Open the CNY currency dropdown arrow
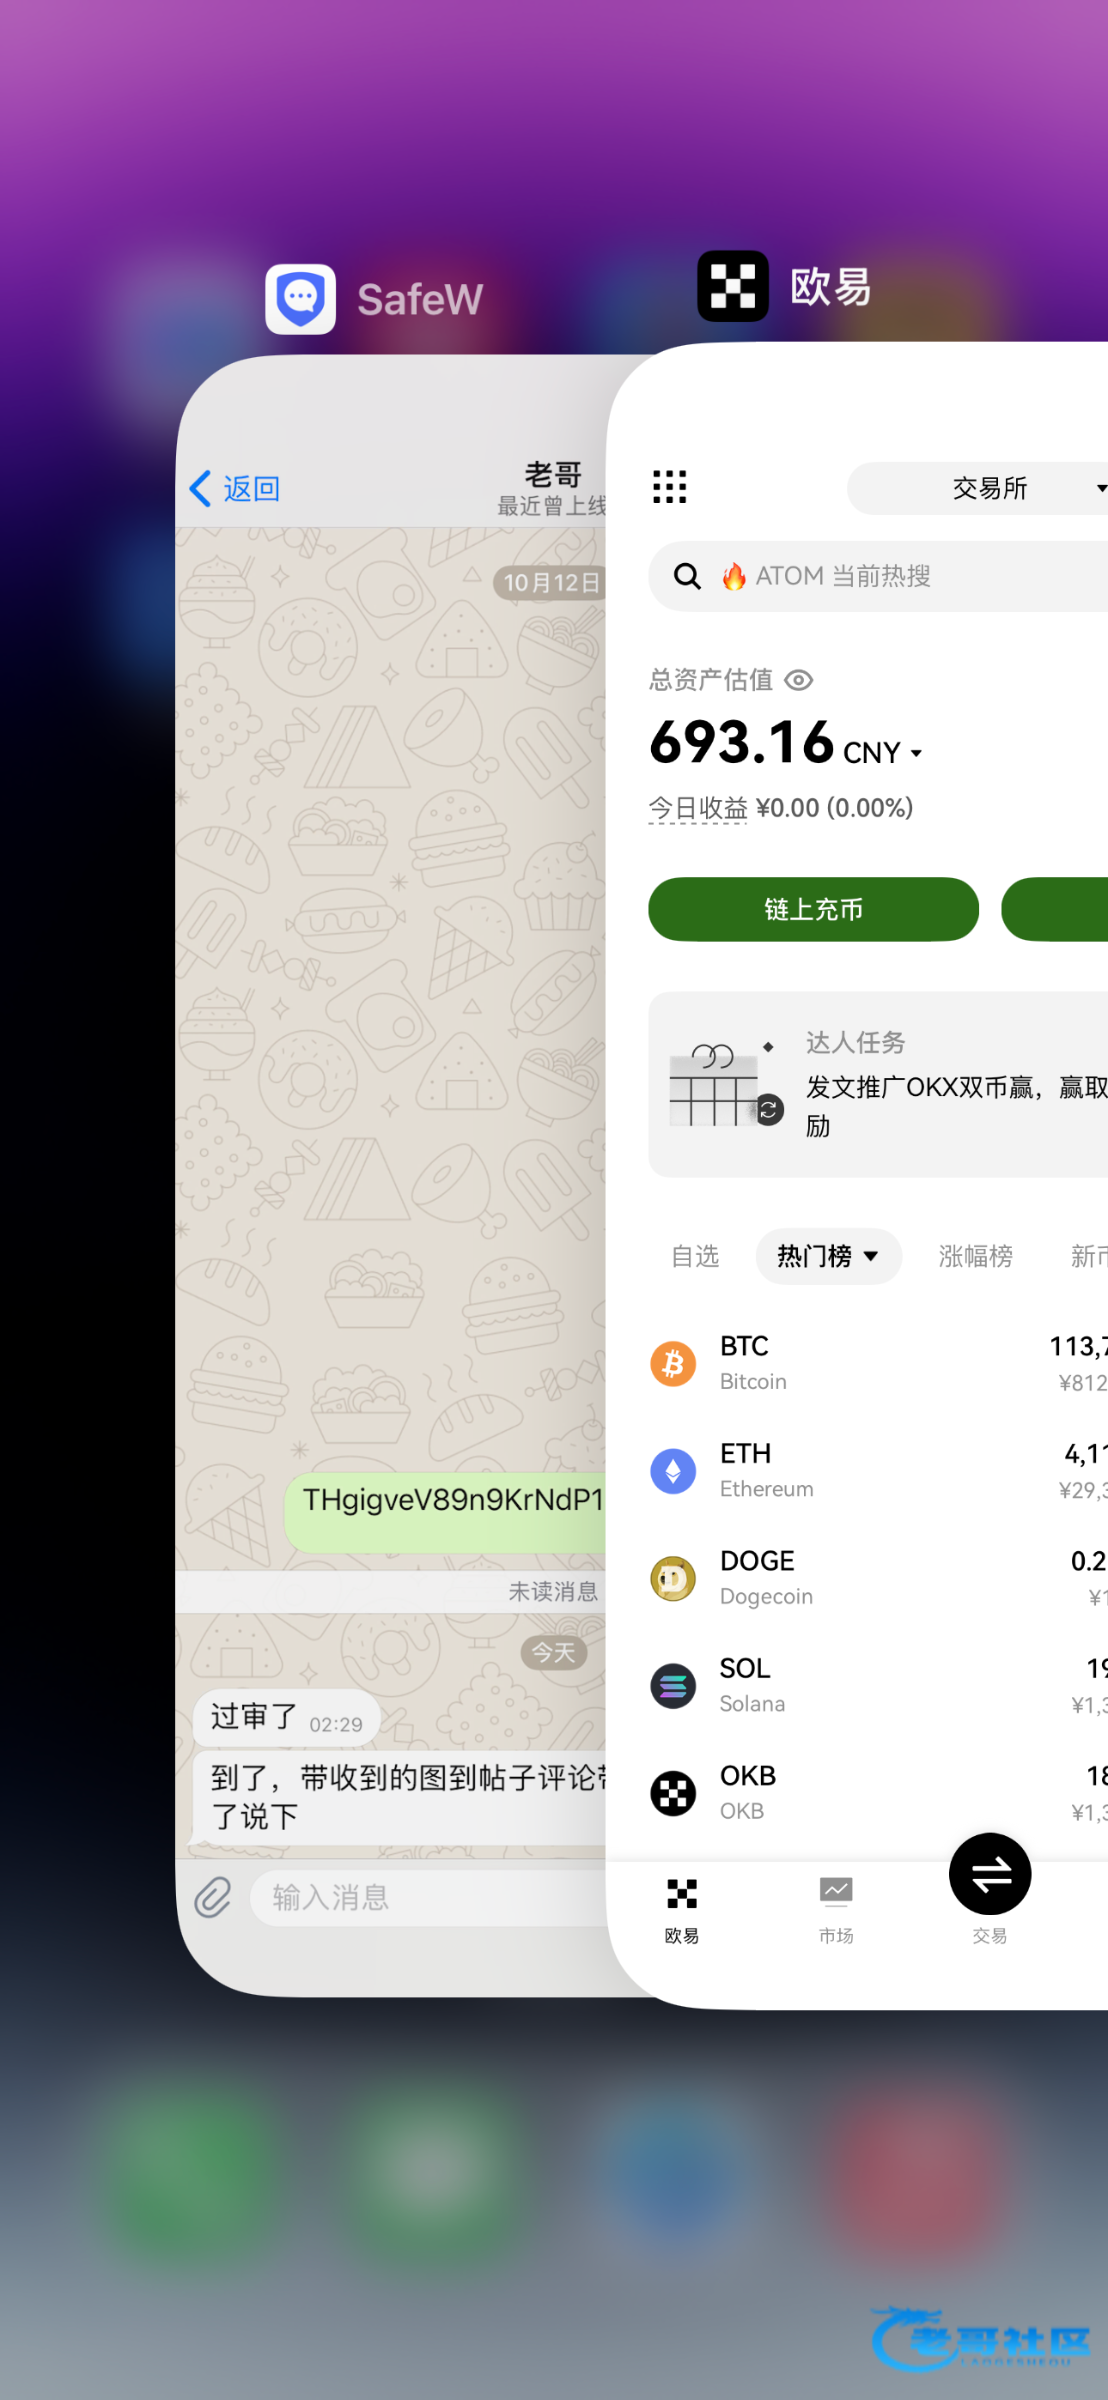 point(916,753)
